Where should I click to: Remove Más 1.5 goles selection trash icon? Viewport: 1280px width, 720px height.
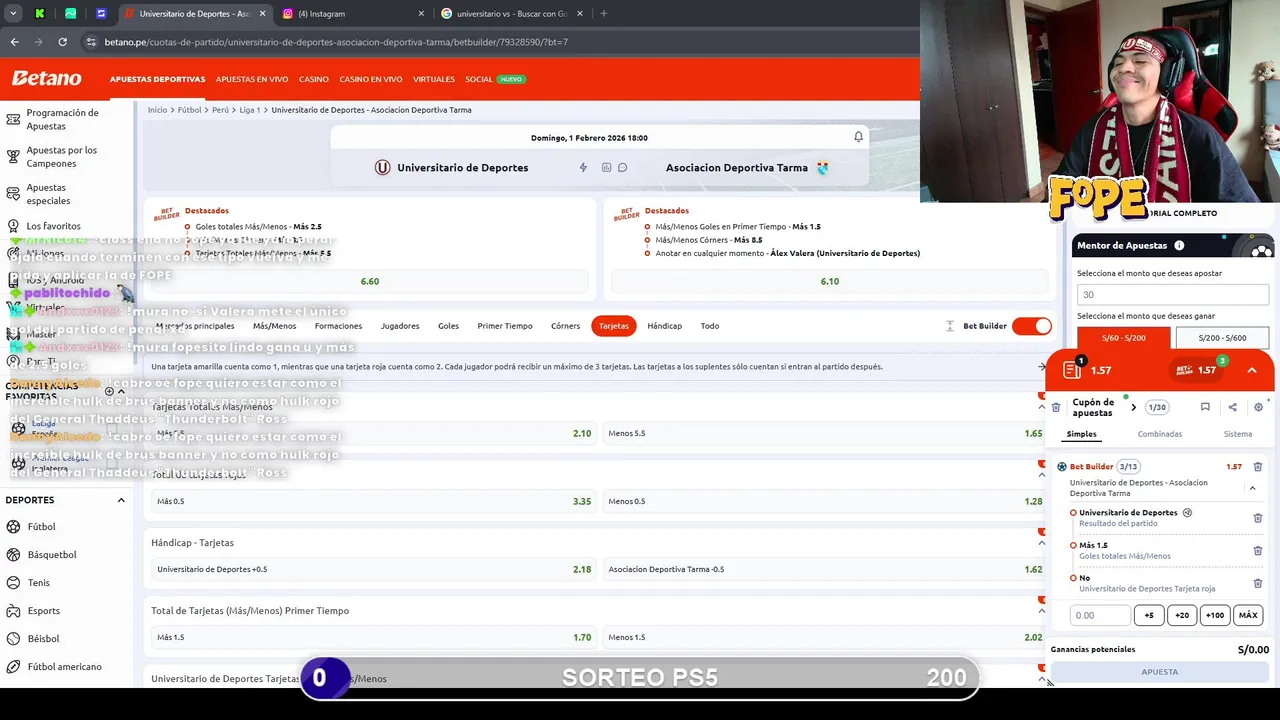[1258, 550]
